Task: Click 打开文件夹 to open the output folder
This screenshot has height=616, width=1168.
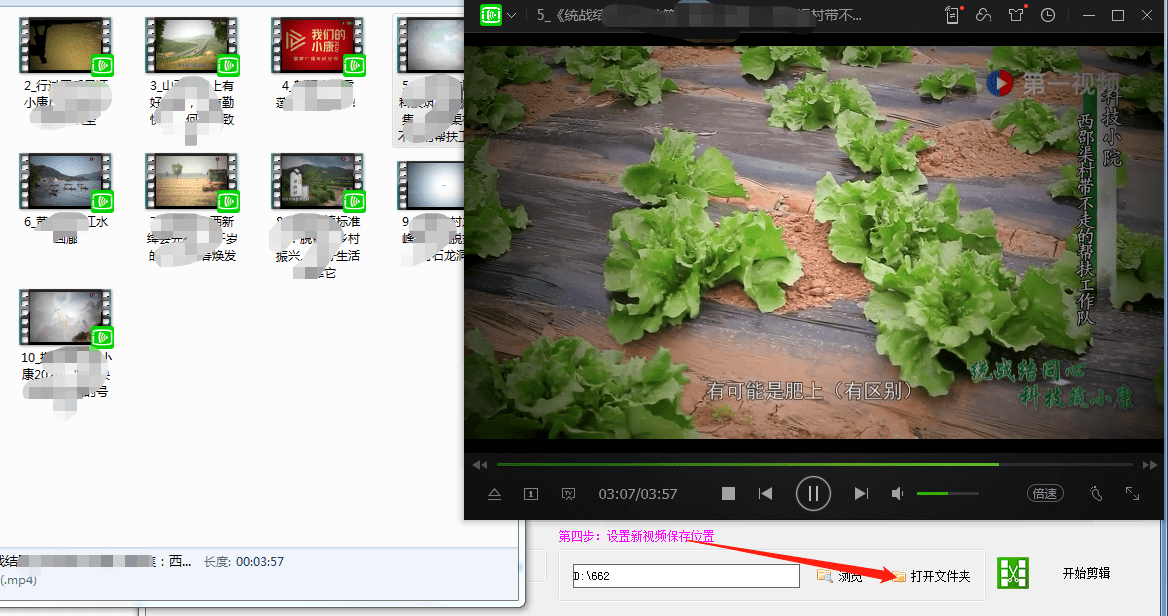Action: coord(932,576)
